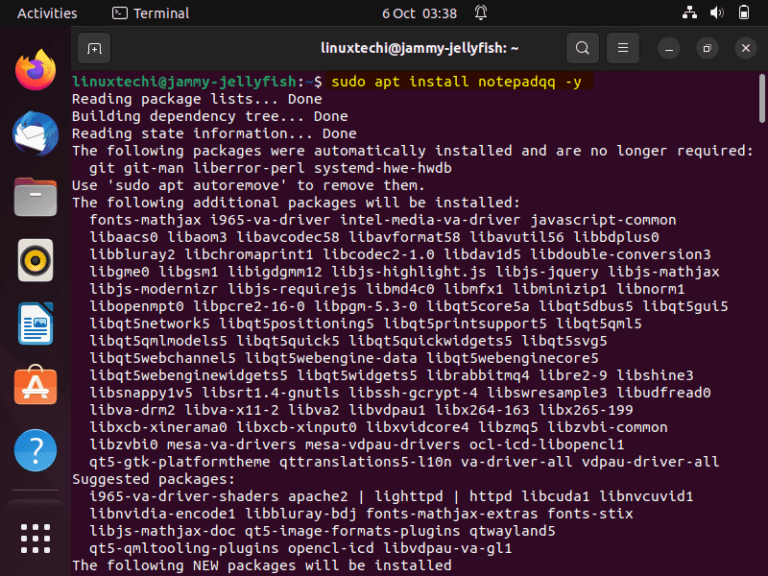The image size is (768, 576).
Task: Close the terminal window
Action: coord(745,48)
